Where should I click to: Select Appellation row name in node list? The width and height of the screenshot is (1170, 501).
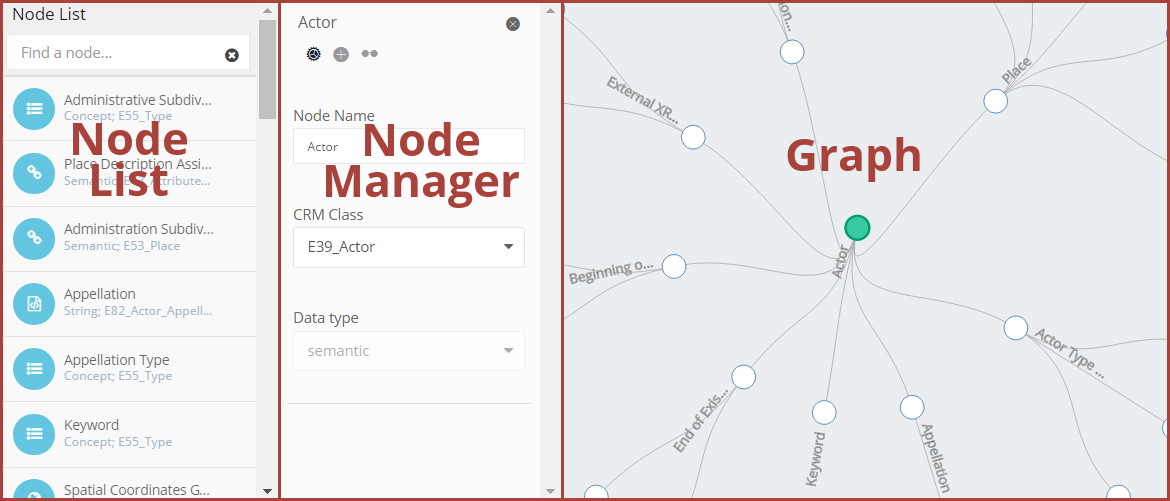100,294
